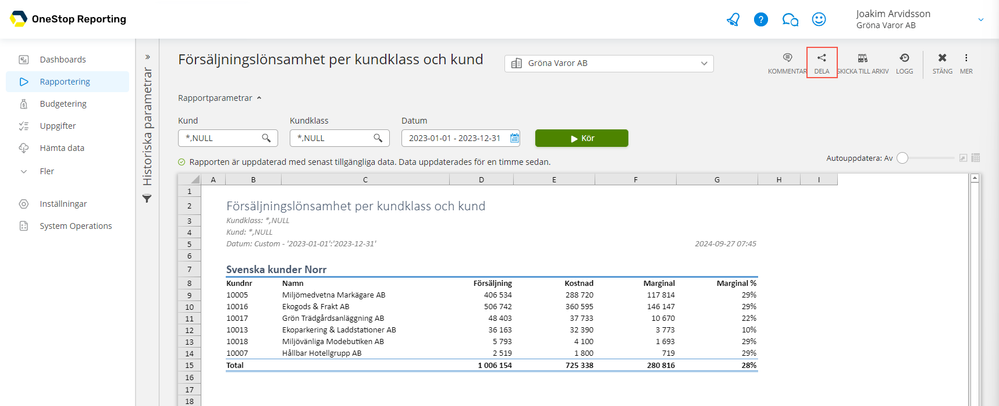
Task: Close the report with Stäng
Action: pos(942,63)
